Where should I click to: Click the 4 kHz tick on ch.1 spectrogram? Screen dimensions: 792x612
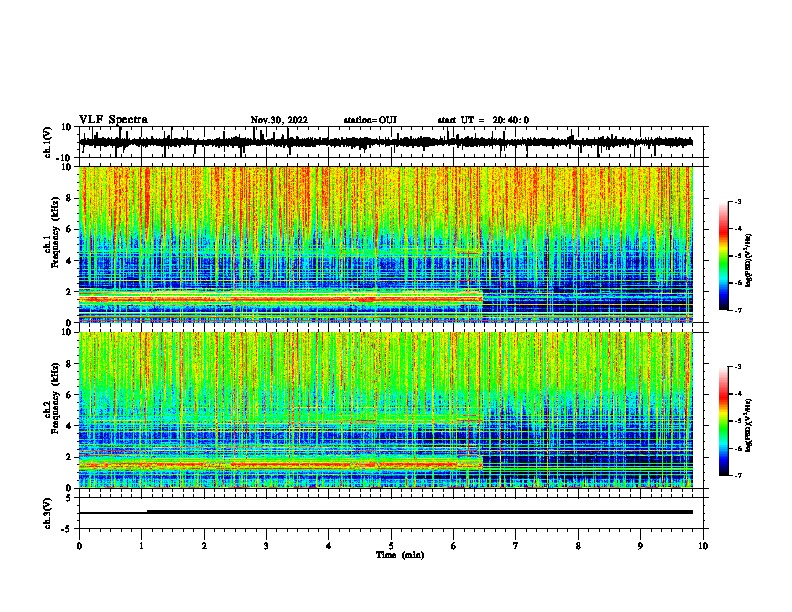(69, 261)
